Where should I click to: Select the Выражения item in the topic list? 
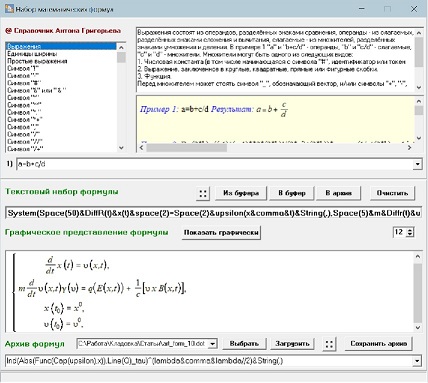point(61,46)
